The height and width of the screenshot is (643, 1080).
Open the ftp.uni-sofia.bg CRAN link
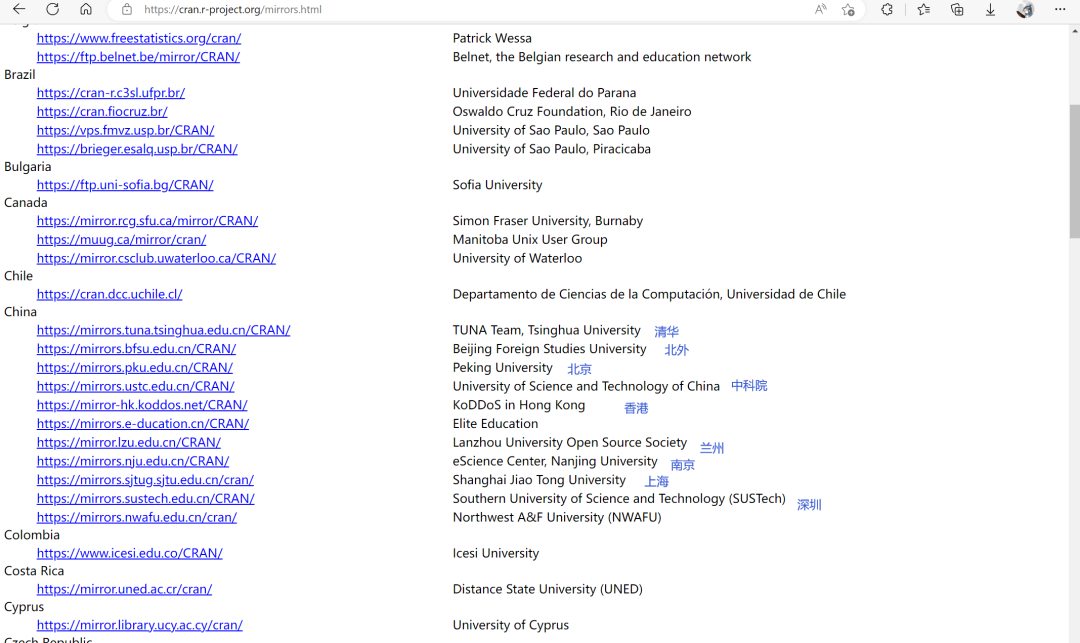click(x=125, y=185)
